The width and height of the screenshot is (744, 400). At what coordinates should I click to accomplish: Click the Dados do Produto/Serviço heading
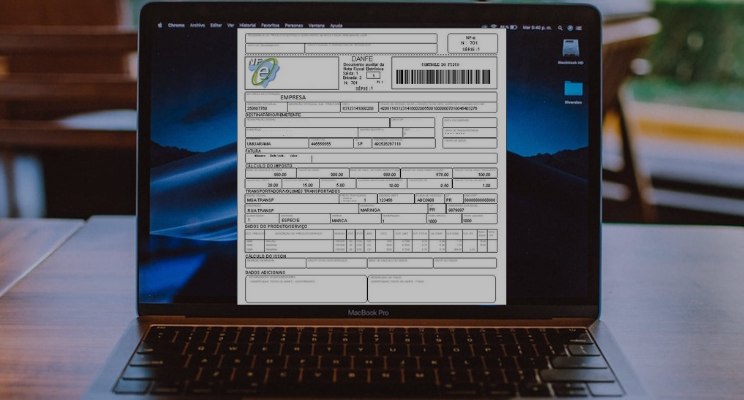click(276, 226)
